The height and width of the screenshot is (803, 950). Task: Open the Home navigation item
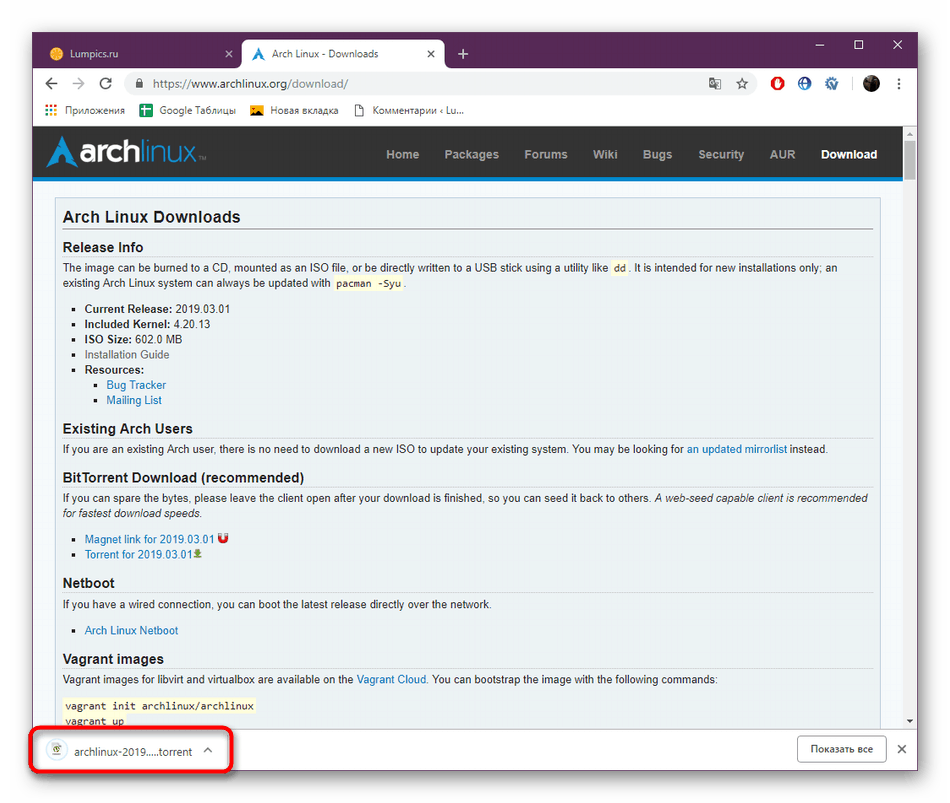402,155
